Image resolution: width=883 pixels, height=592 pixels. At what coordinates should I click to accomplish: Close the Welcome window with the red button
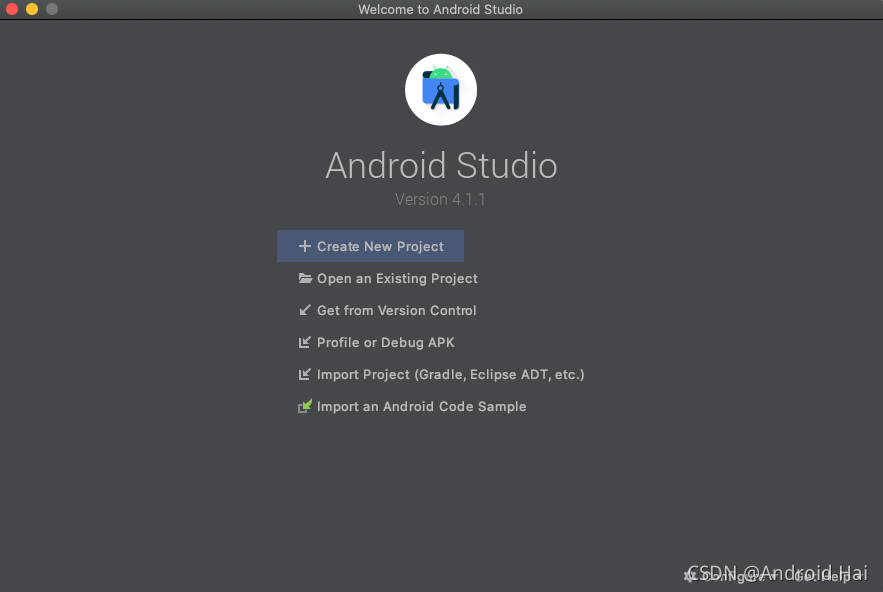(x=12, y=9)
